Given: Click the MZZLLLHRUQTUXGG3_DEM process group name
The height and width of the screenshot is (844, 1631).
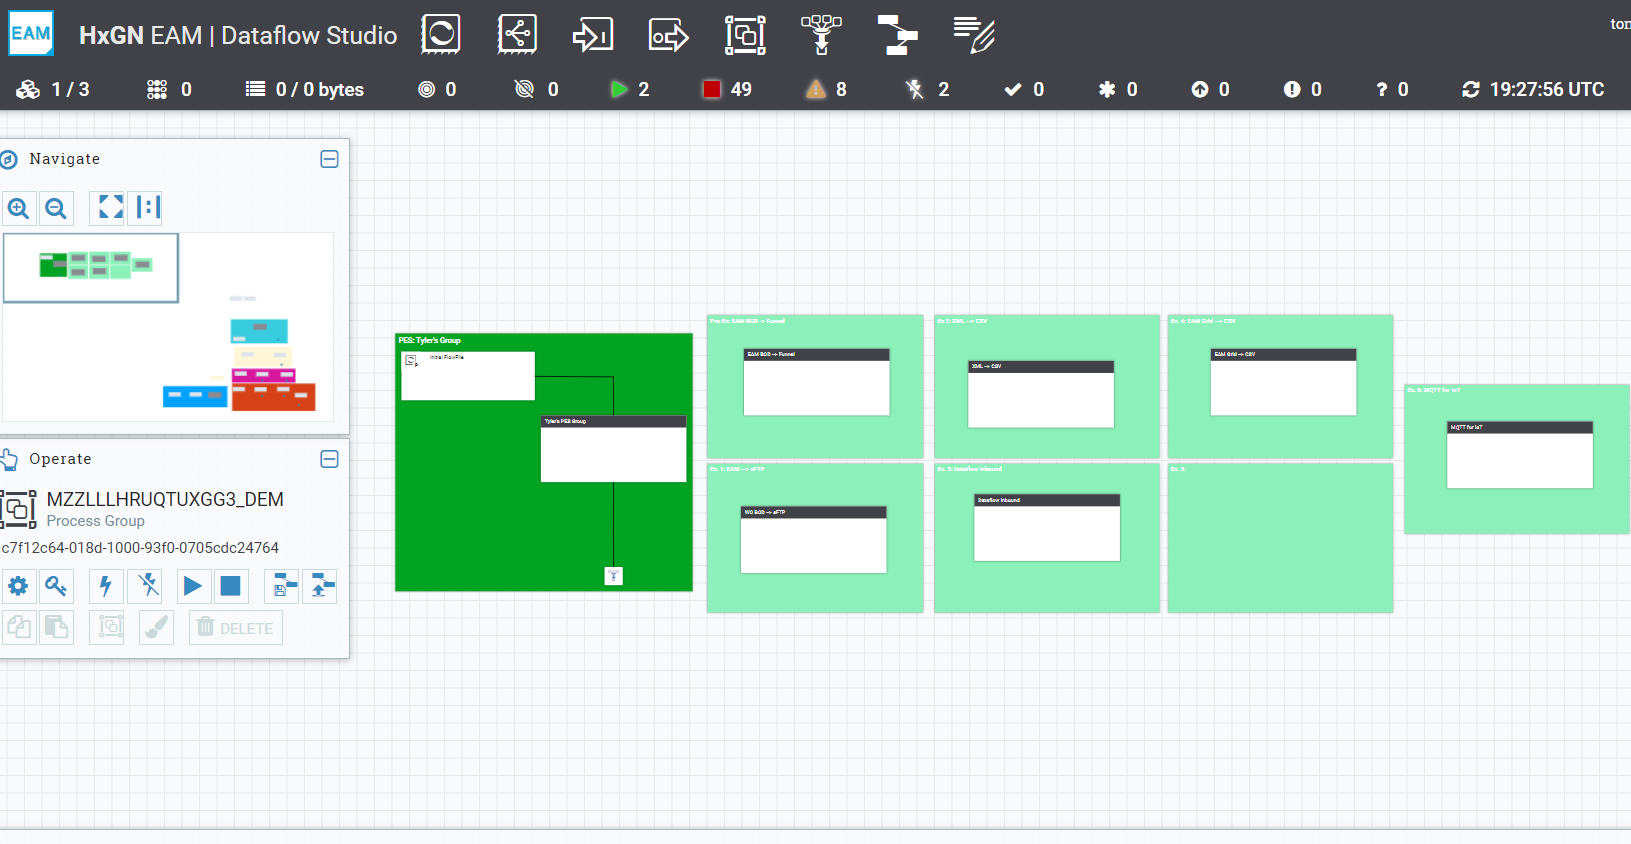Looking at the screenshot, I should pos(165,499).
